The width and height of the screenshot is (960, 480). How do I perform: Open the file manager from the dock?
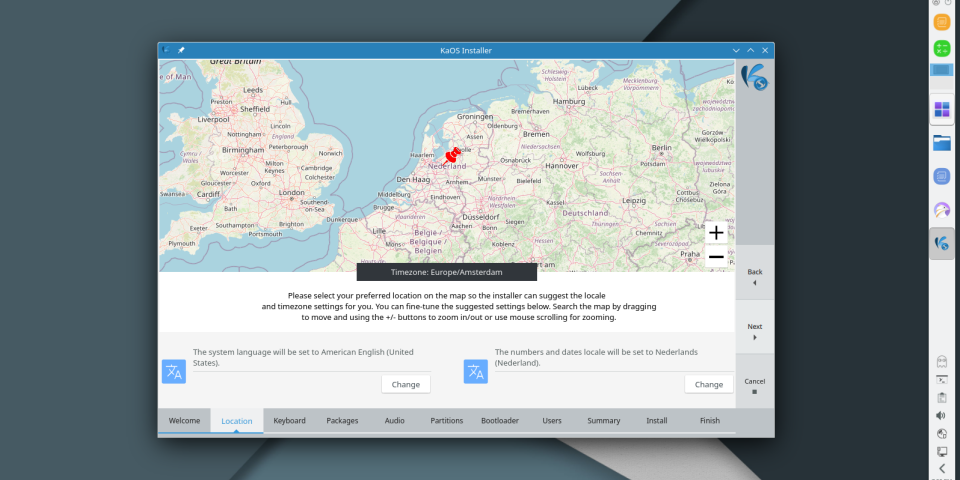click(x=941, y=143)
